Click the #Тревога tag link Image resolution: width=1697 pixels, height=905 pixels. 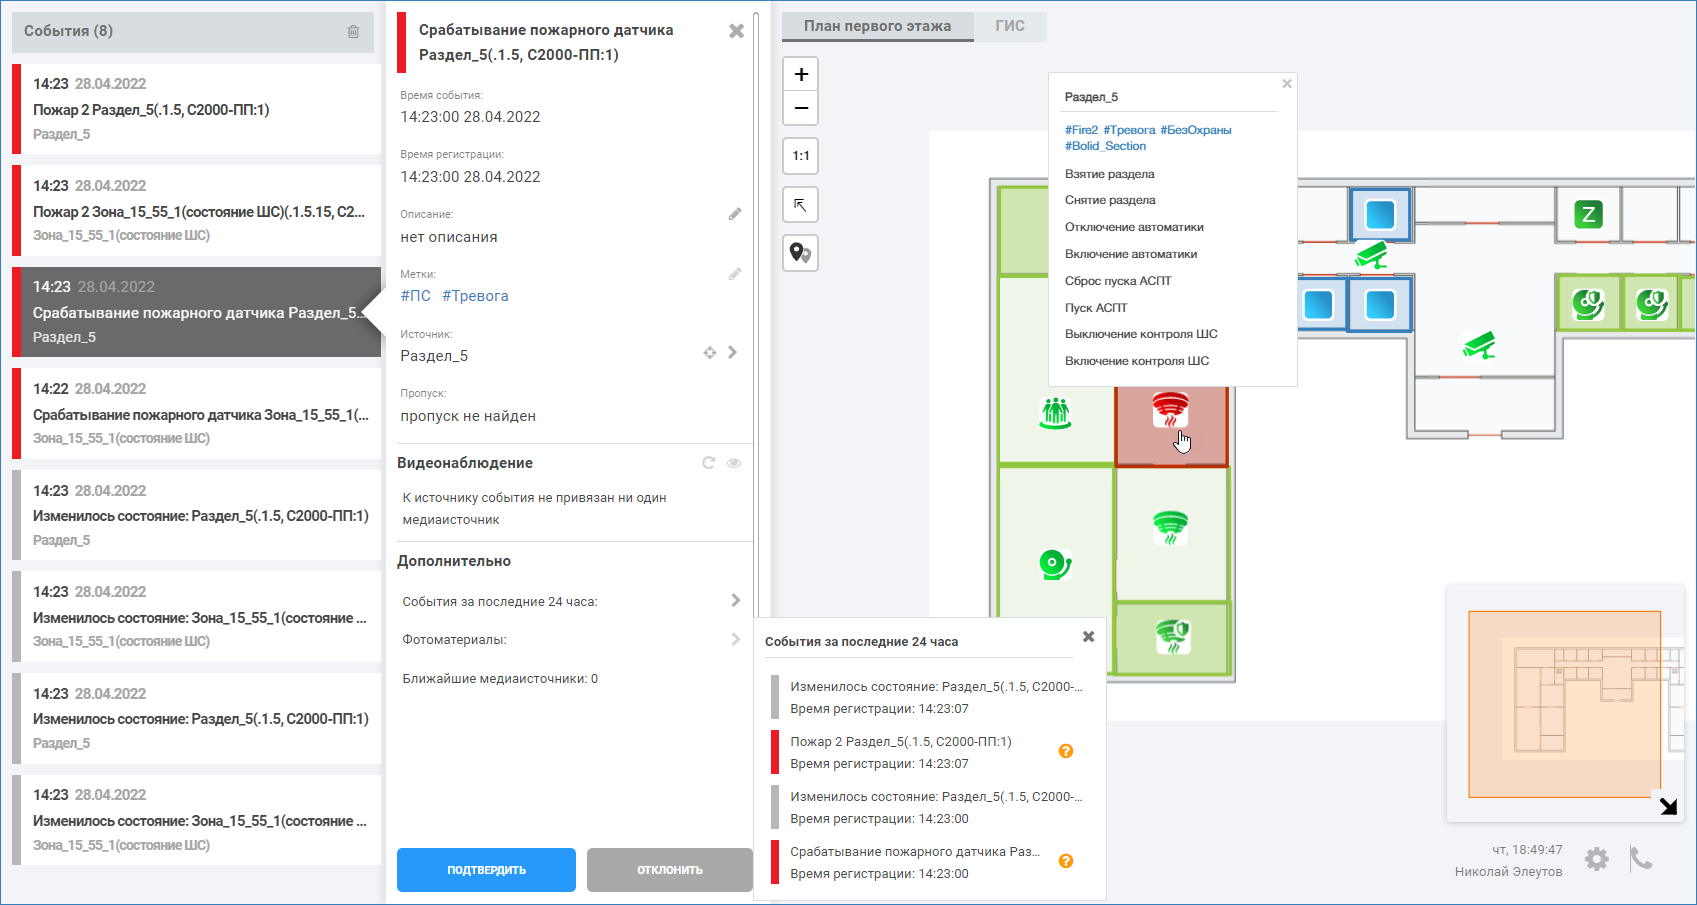click(475, 296)
